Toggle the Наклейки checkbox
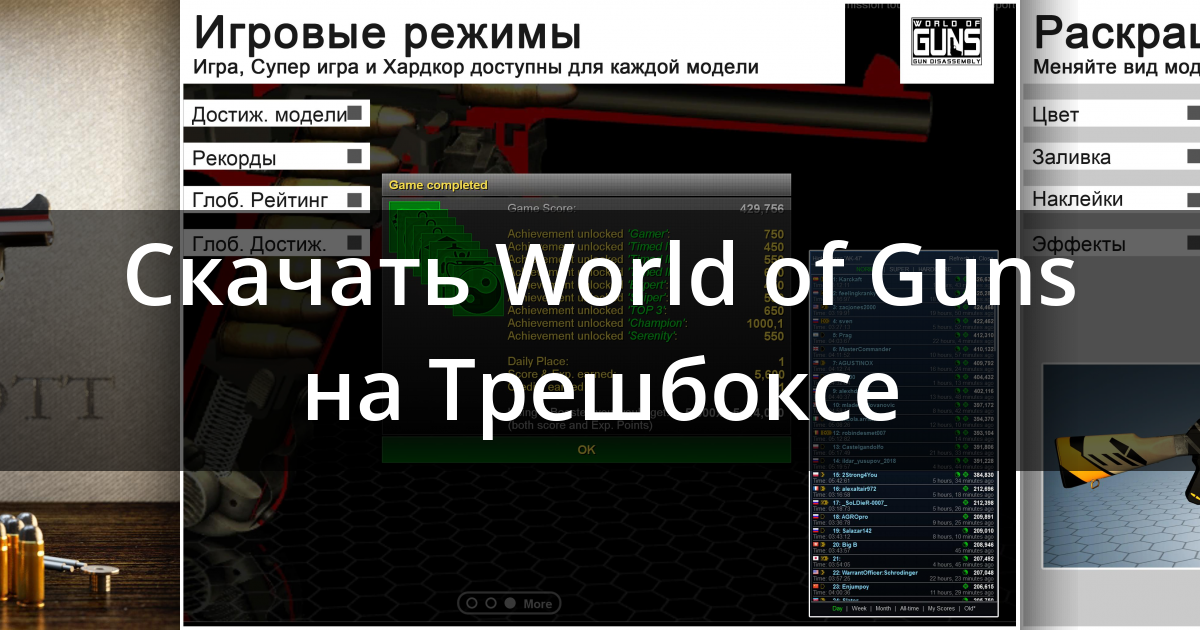Viewport: 1200px width, 630px height. coord(1193,199)
